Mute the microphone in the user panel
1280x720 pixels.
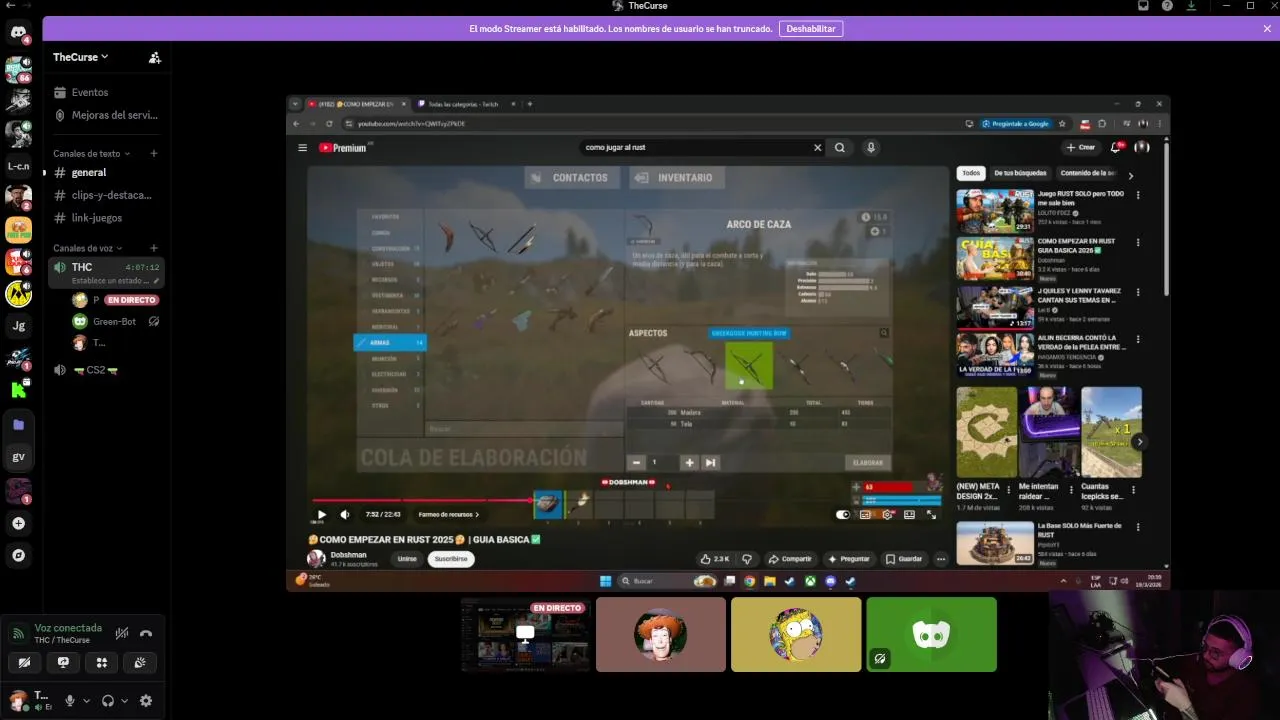(70, 701)
